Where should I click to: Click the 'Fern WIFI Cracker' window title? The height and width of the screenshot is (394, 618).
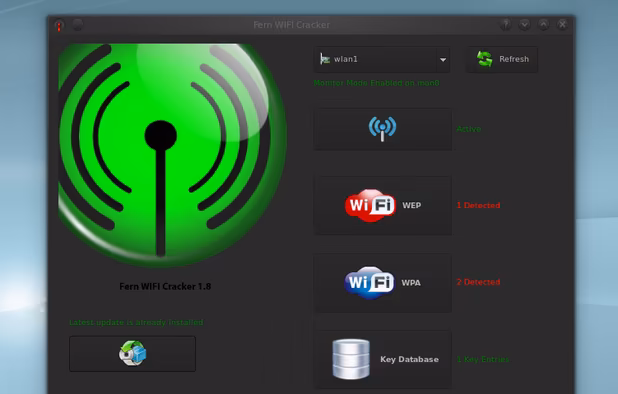coord(292,25)
